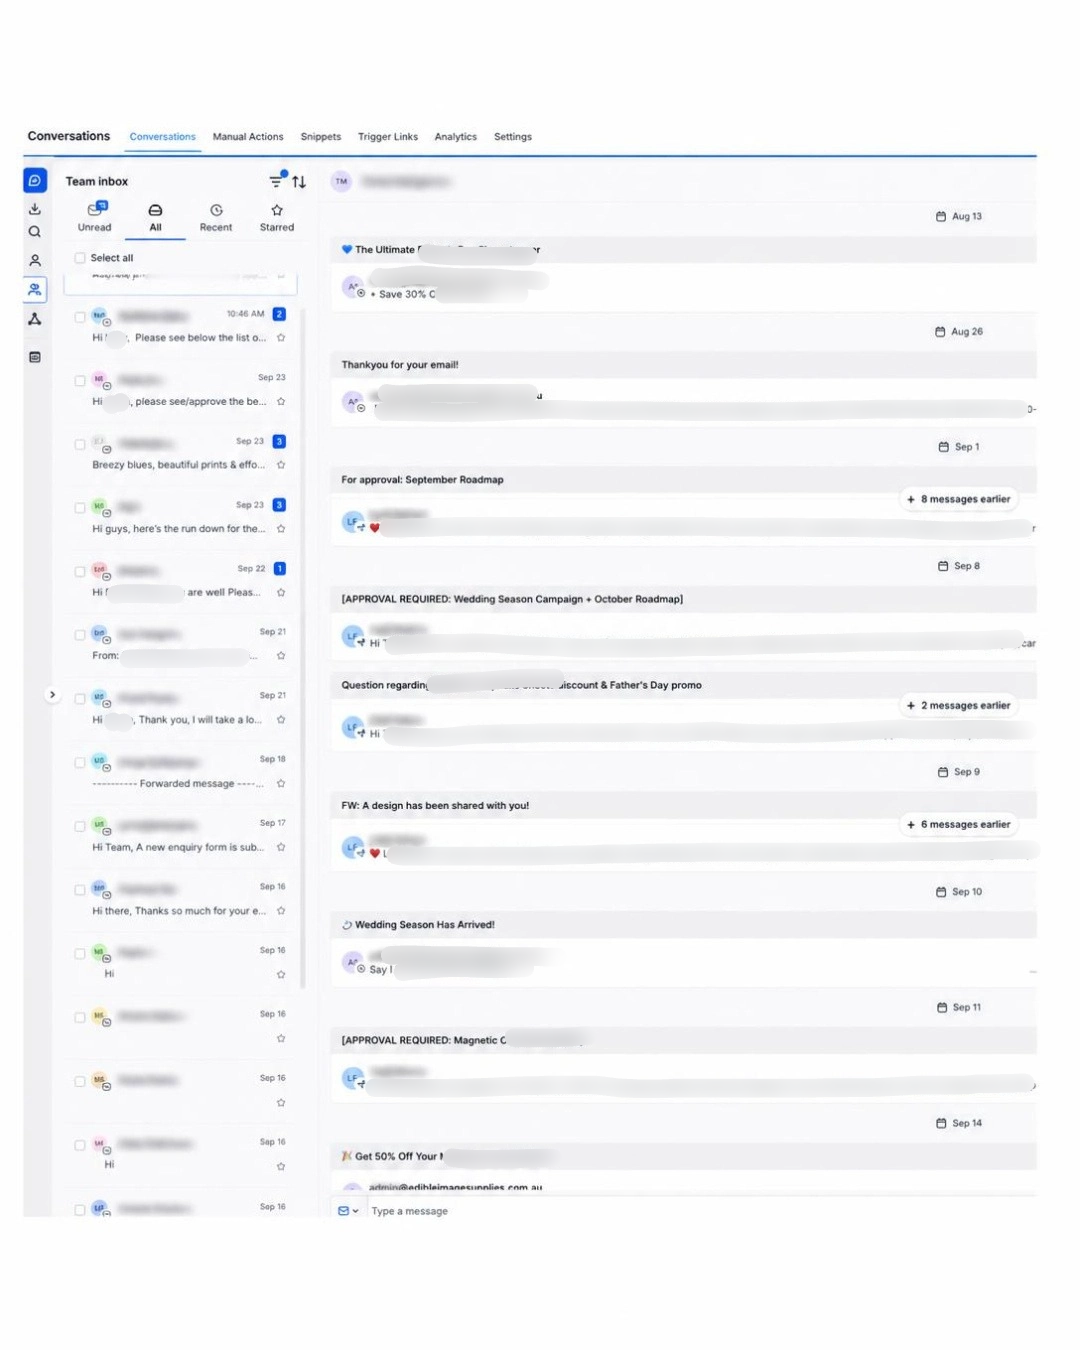
Task: Sort conversations with the up-down arrows icon
Action: 299,182
